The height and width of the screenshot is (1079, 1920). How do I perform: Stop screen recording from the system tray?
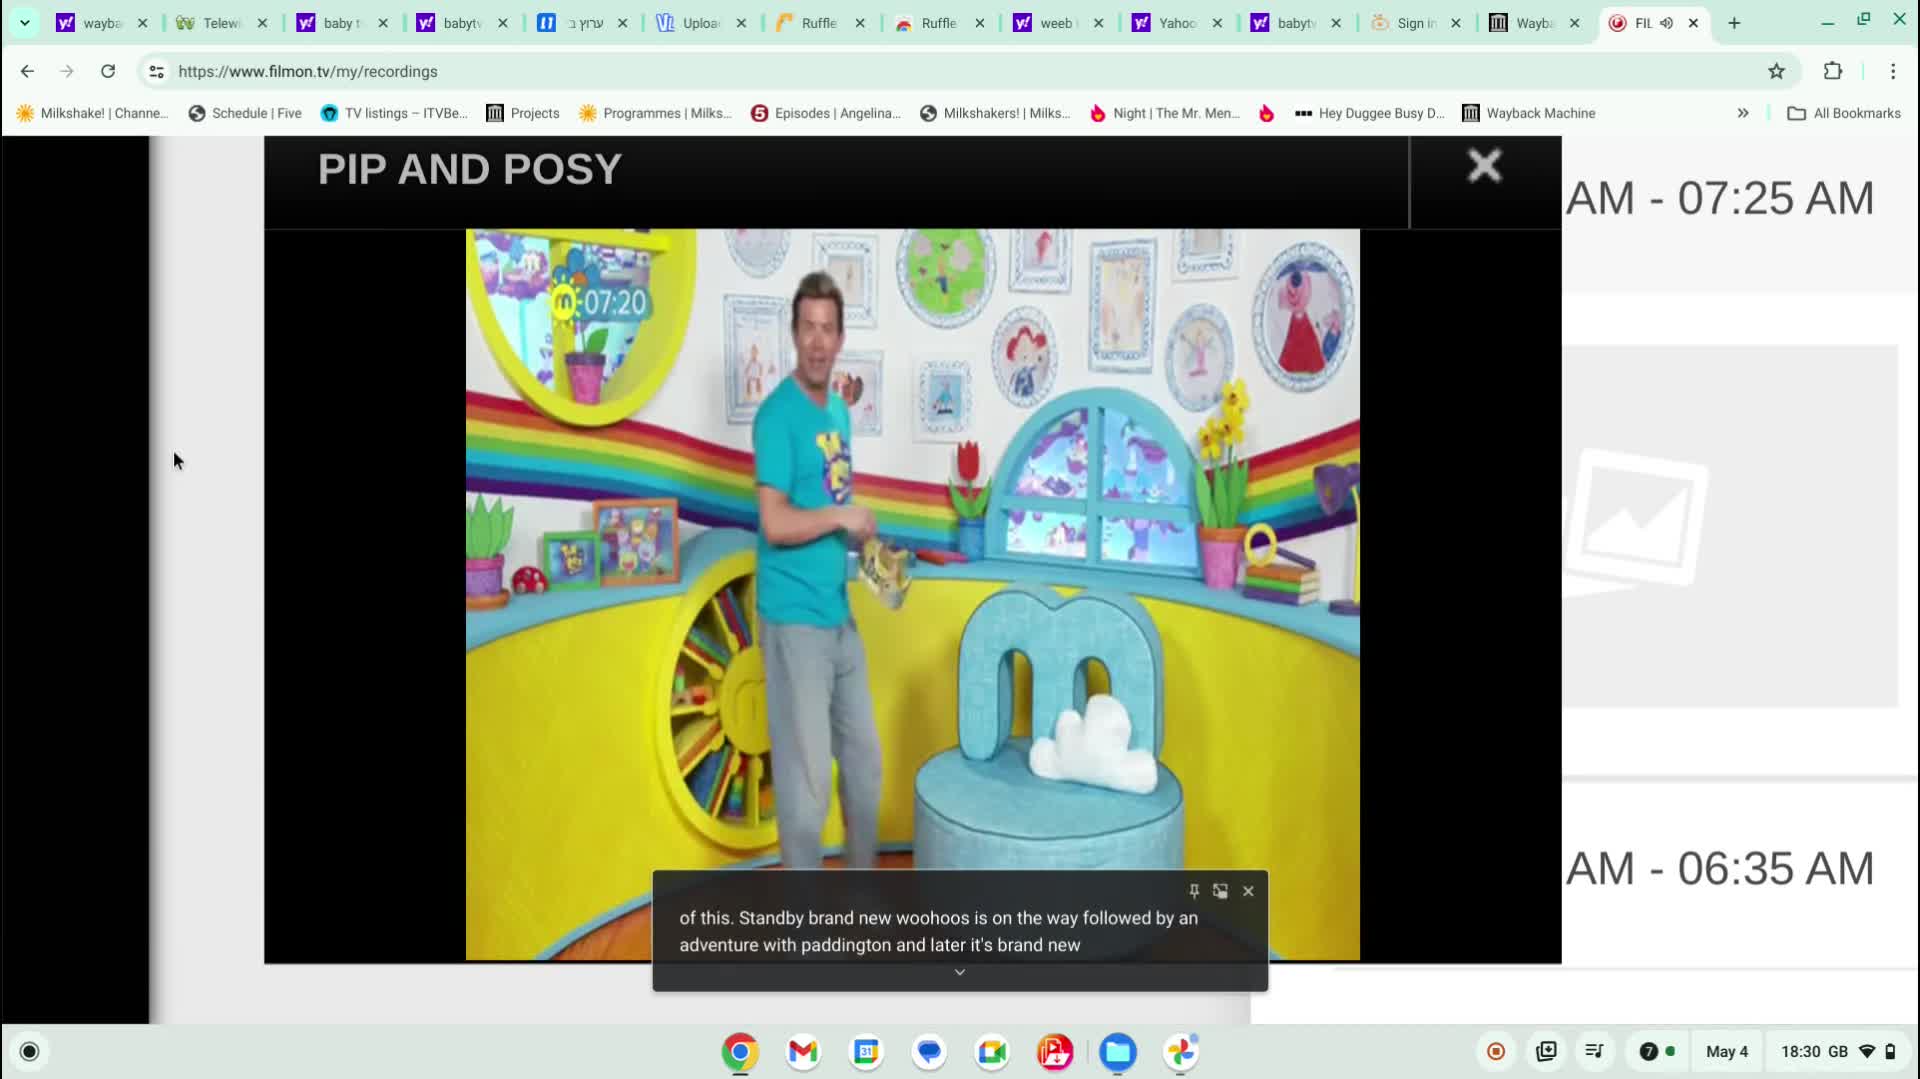click(x=1496, y=1051)
